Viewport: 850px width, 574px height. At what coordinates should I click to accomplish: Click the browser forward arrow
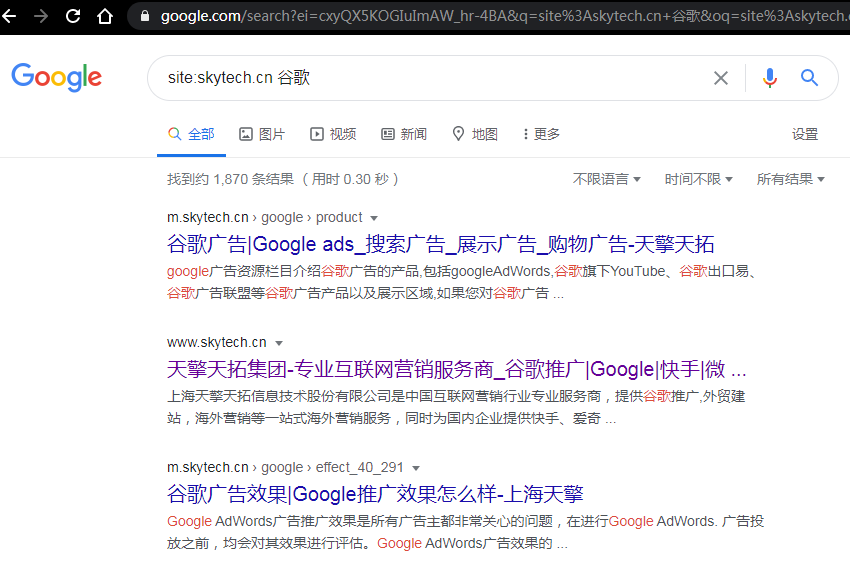41,16
